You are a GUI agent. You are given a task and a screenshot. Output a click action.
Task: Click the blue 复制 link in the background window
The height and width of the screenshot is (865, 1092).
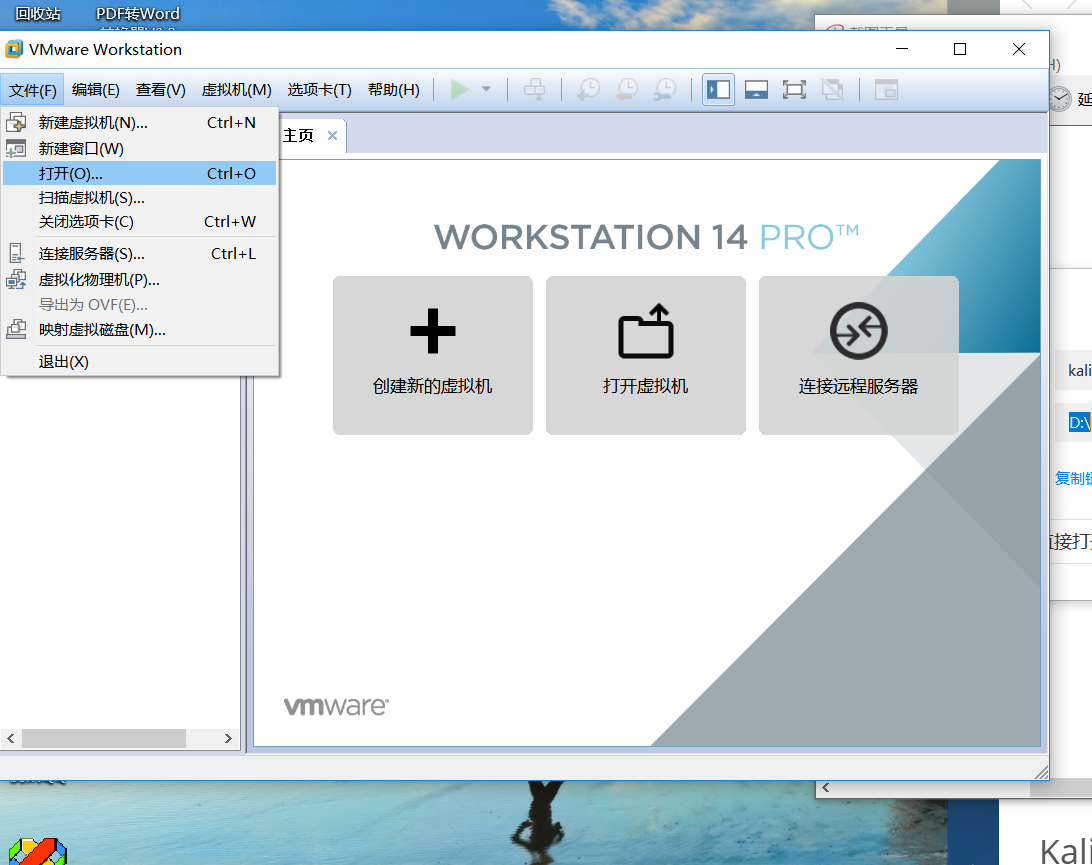point(1073,478)
